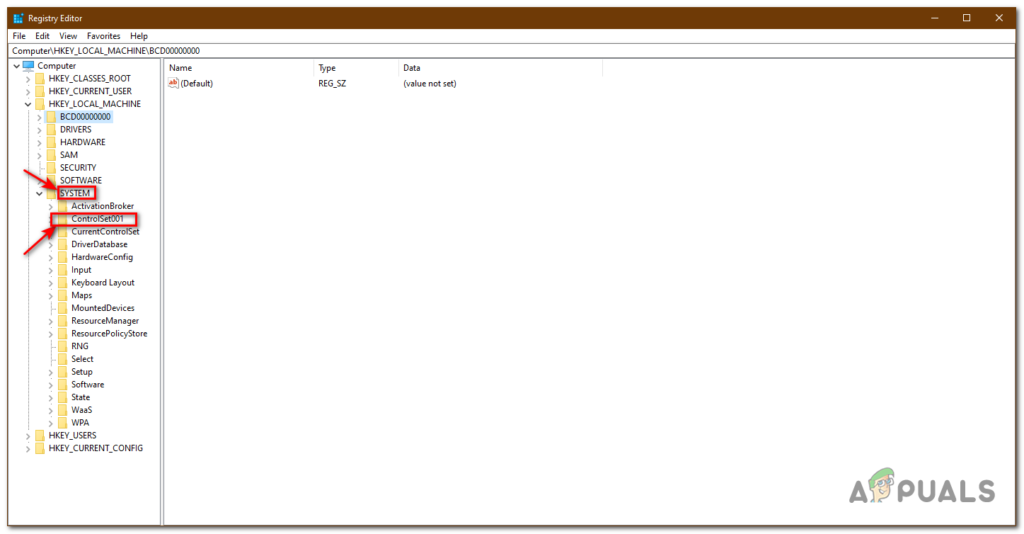Expand the HKEY_USERS hive

[28, 435]
